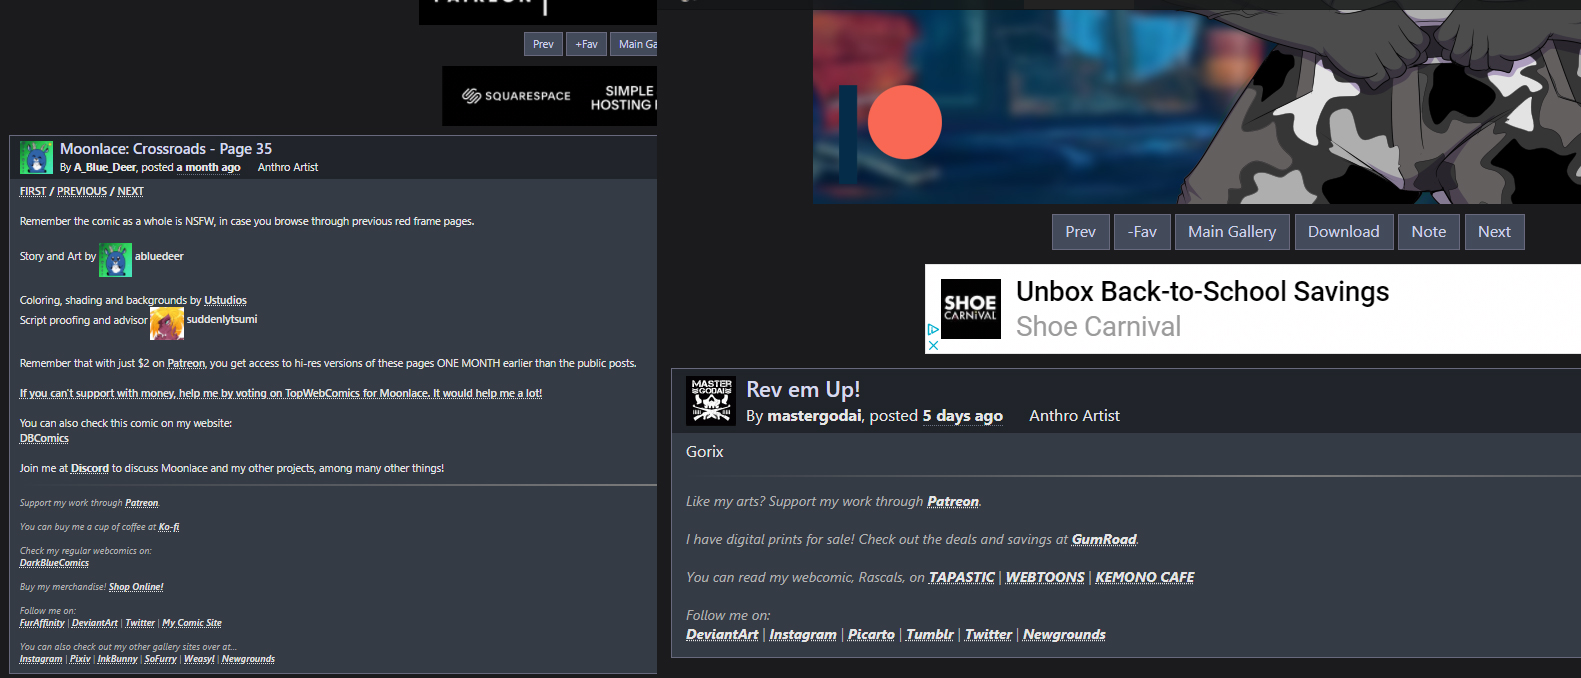Image resolution: width=1581 pixels, height=678 pixels.
Task: Read Rascals on WEBTOONS
Action: pyautogui.click(x=1045, y=577)
